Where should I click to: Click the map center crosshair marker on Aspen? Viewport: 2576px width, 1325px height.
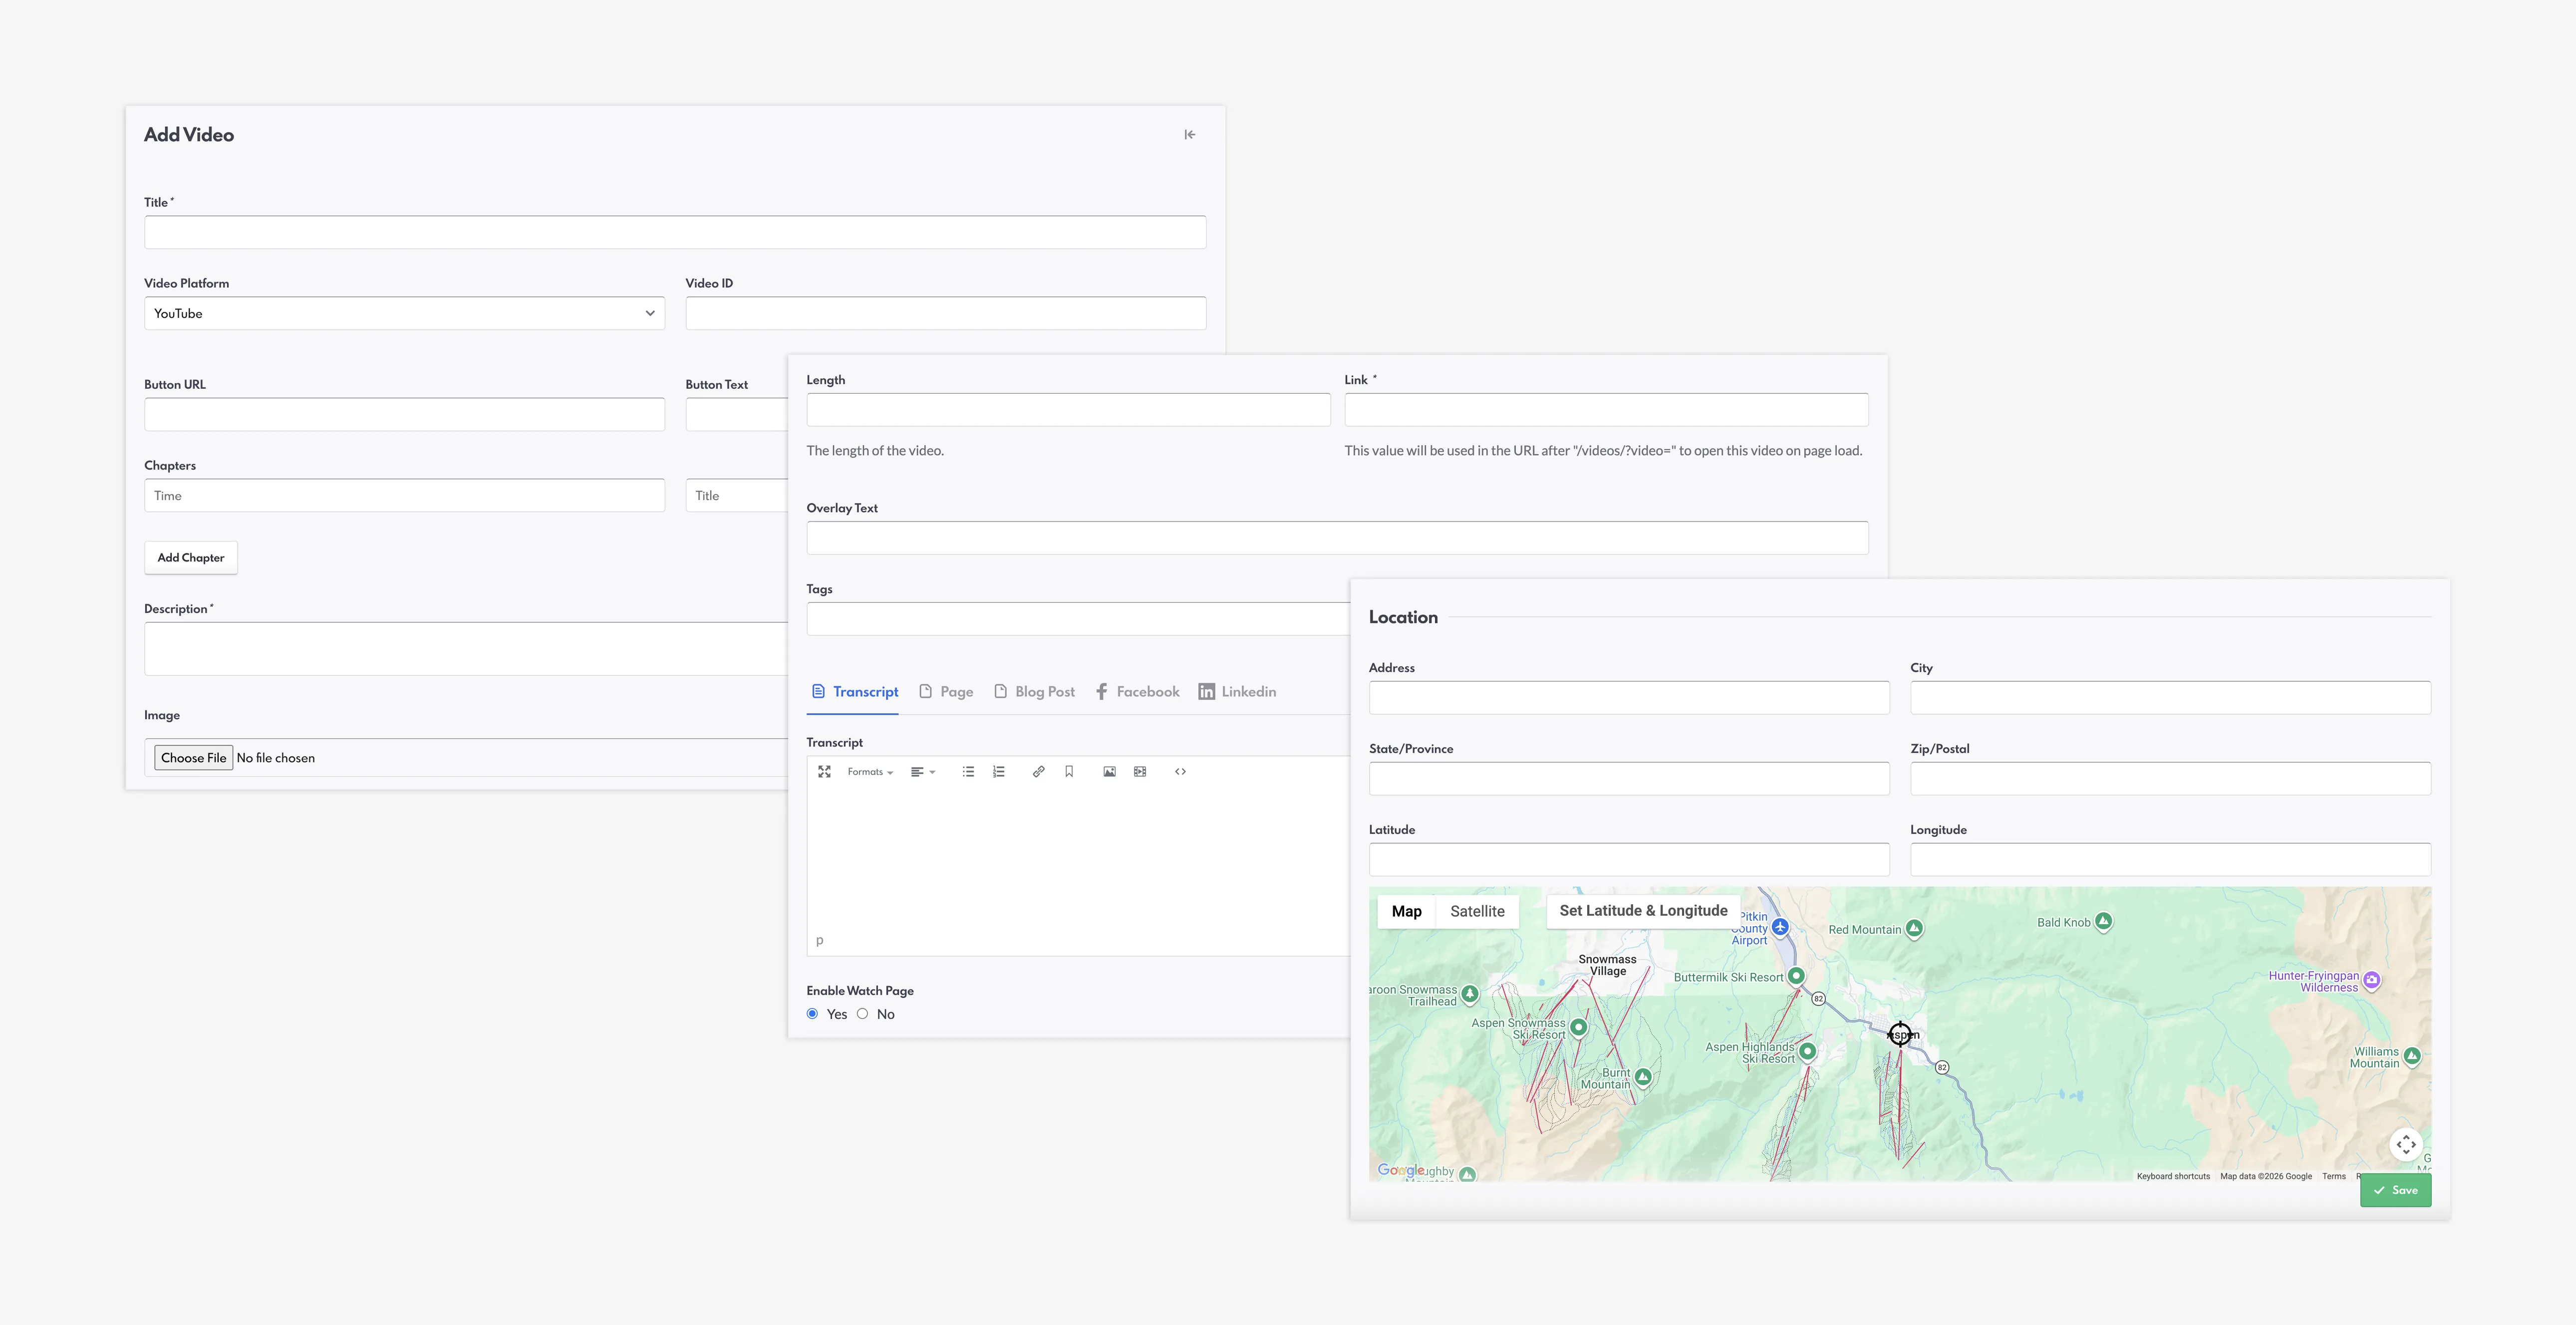[1900, 1034]
